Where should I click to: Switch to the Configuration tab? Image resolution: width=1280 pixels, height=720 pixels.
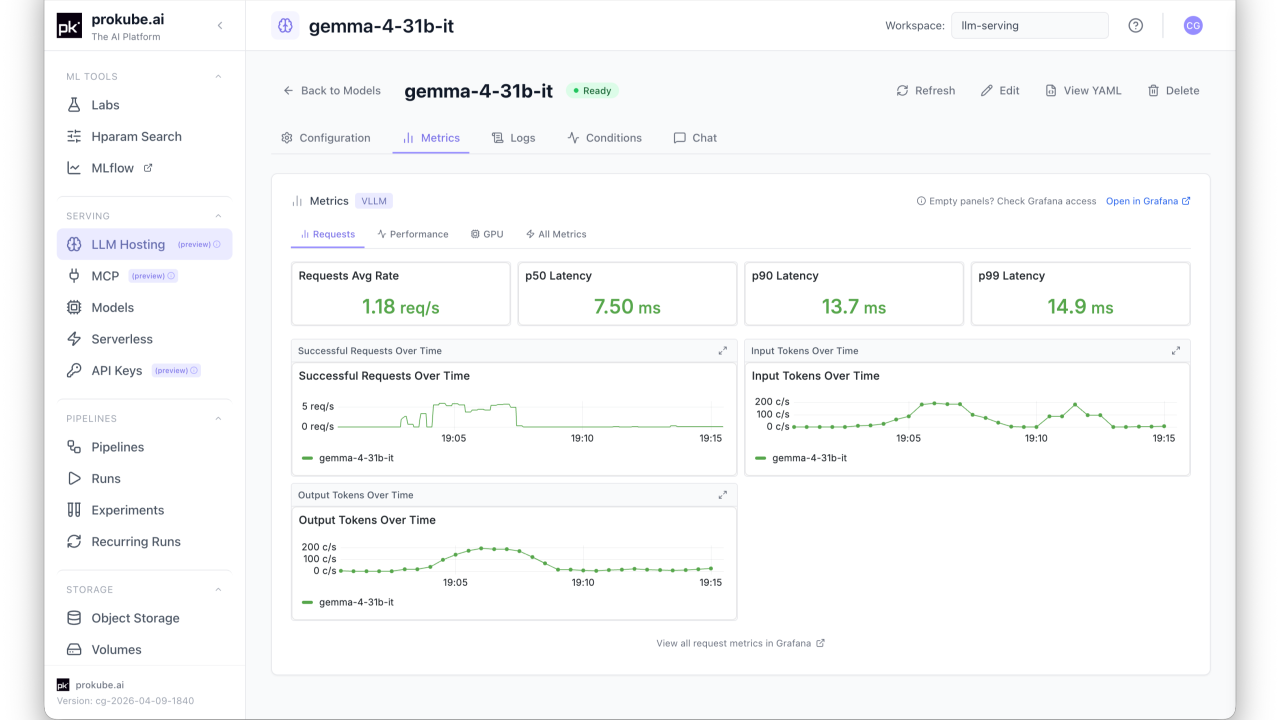[326, 138]
